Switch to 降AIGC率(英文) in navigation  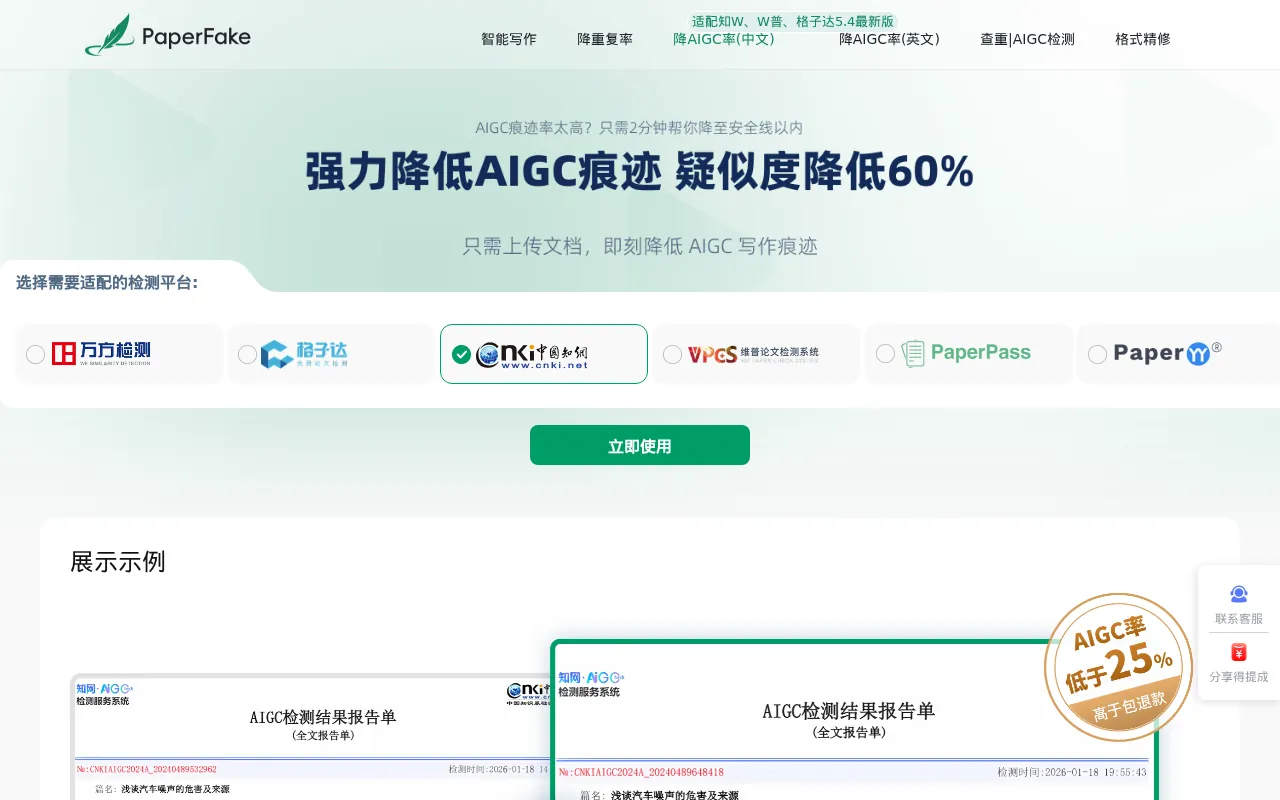(890, 39)
